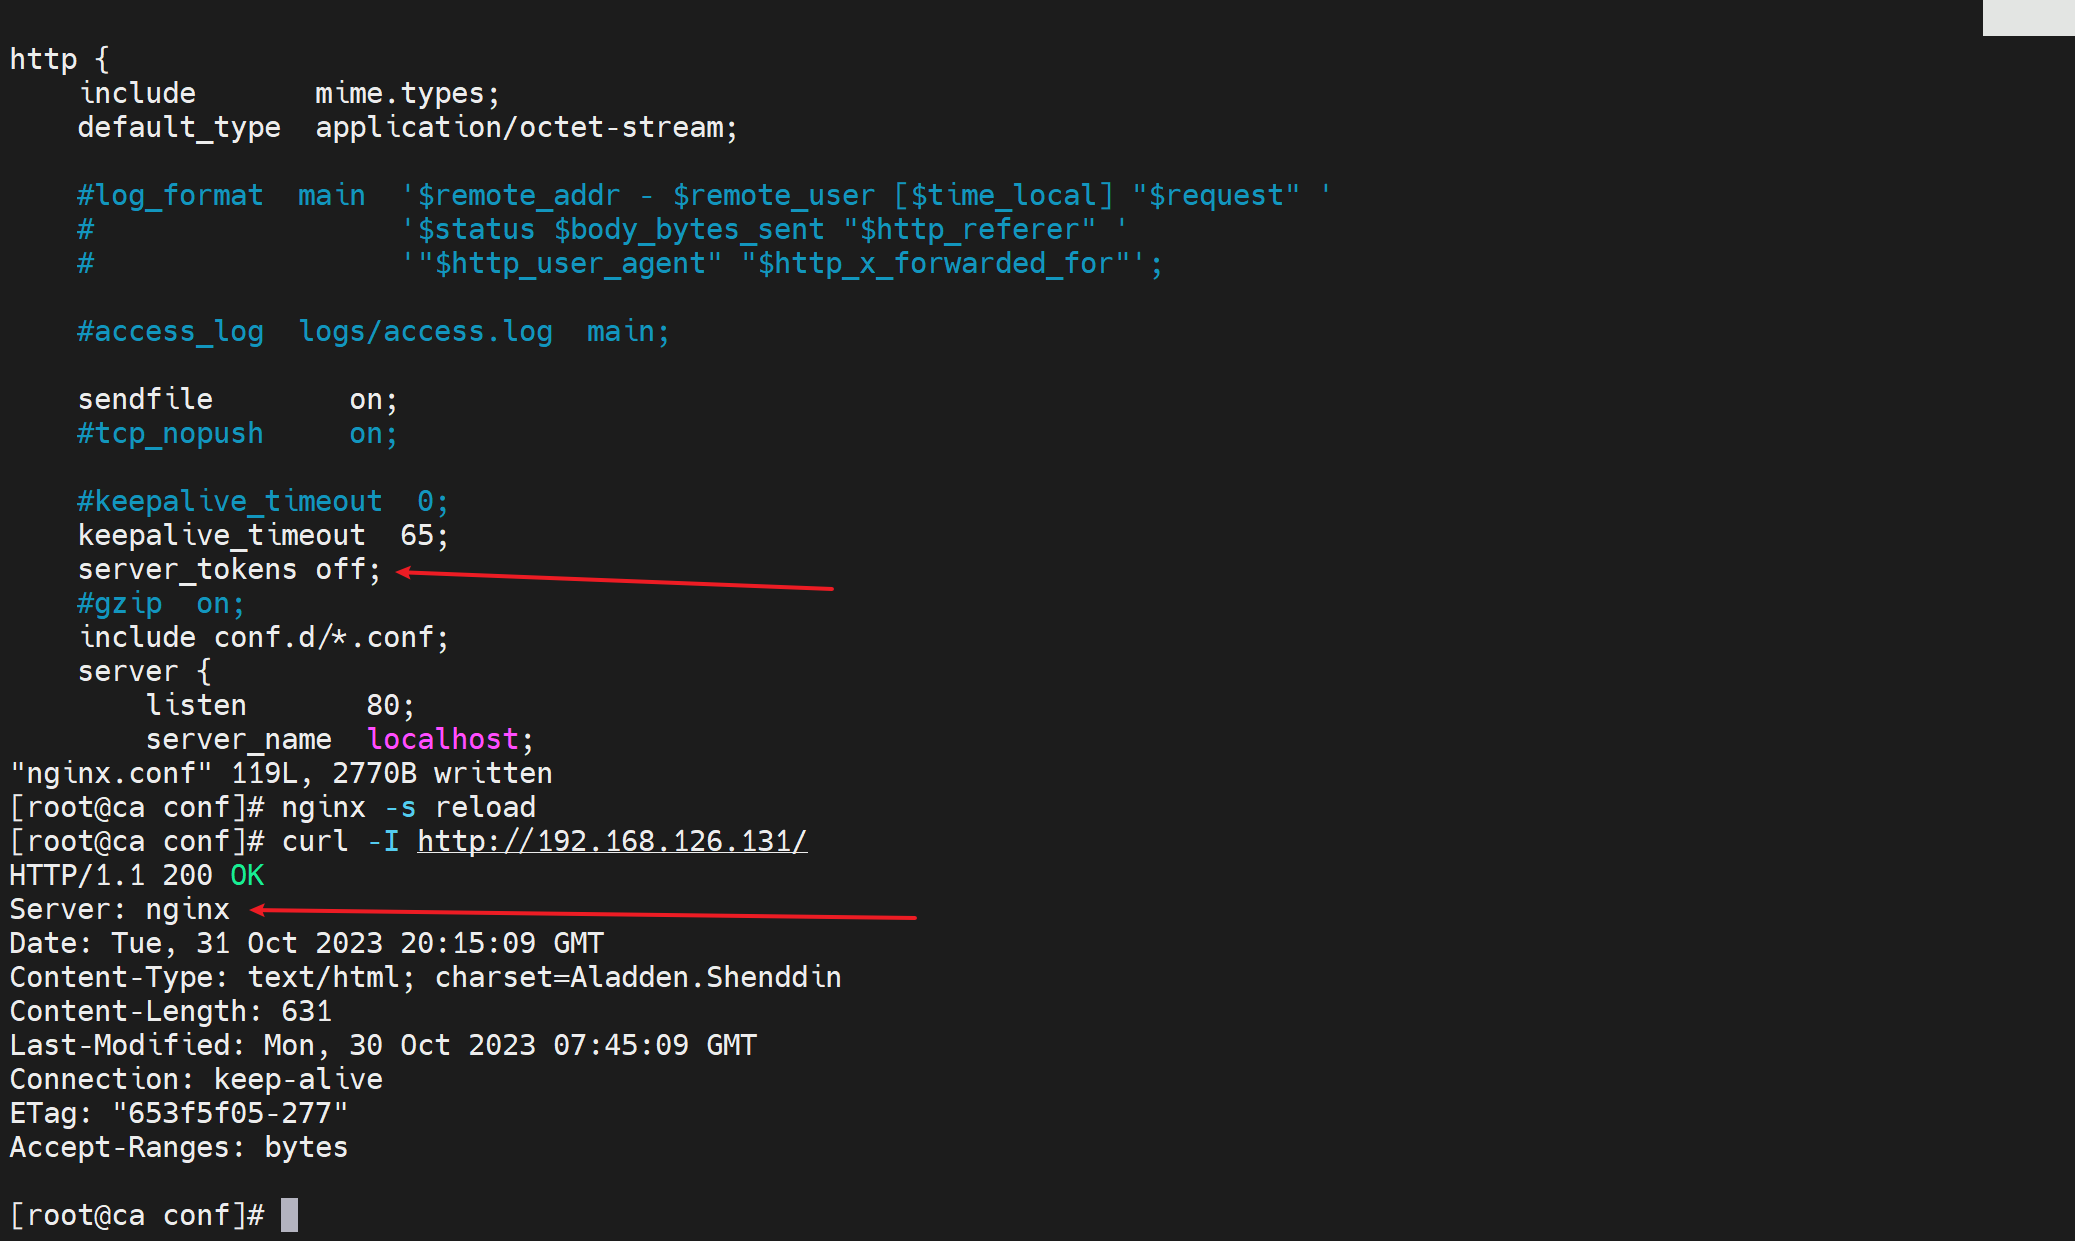Click the '#access_log logs/access.log main;' comment
Screen dimensions: 2075x1241
pos(373,331)
